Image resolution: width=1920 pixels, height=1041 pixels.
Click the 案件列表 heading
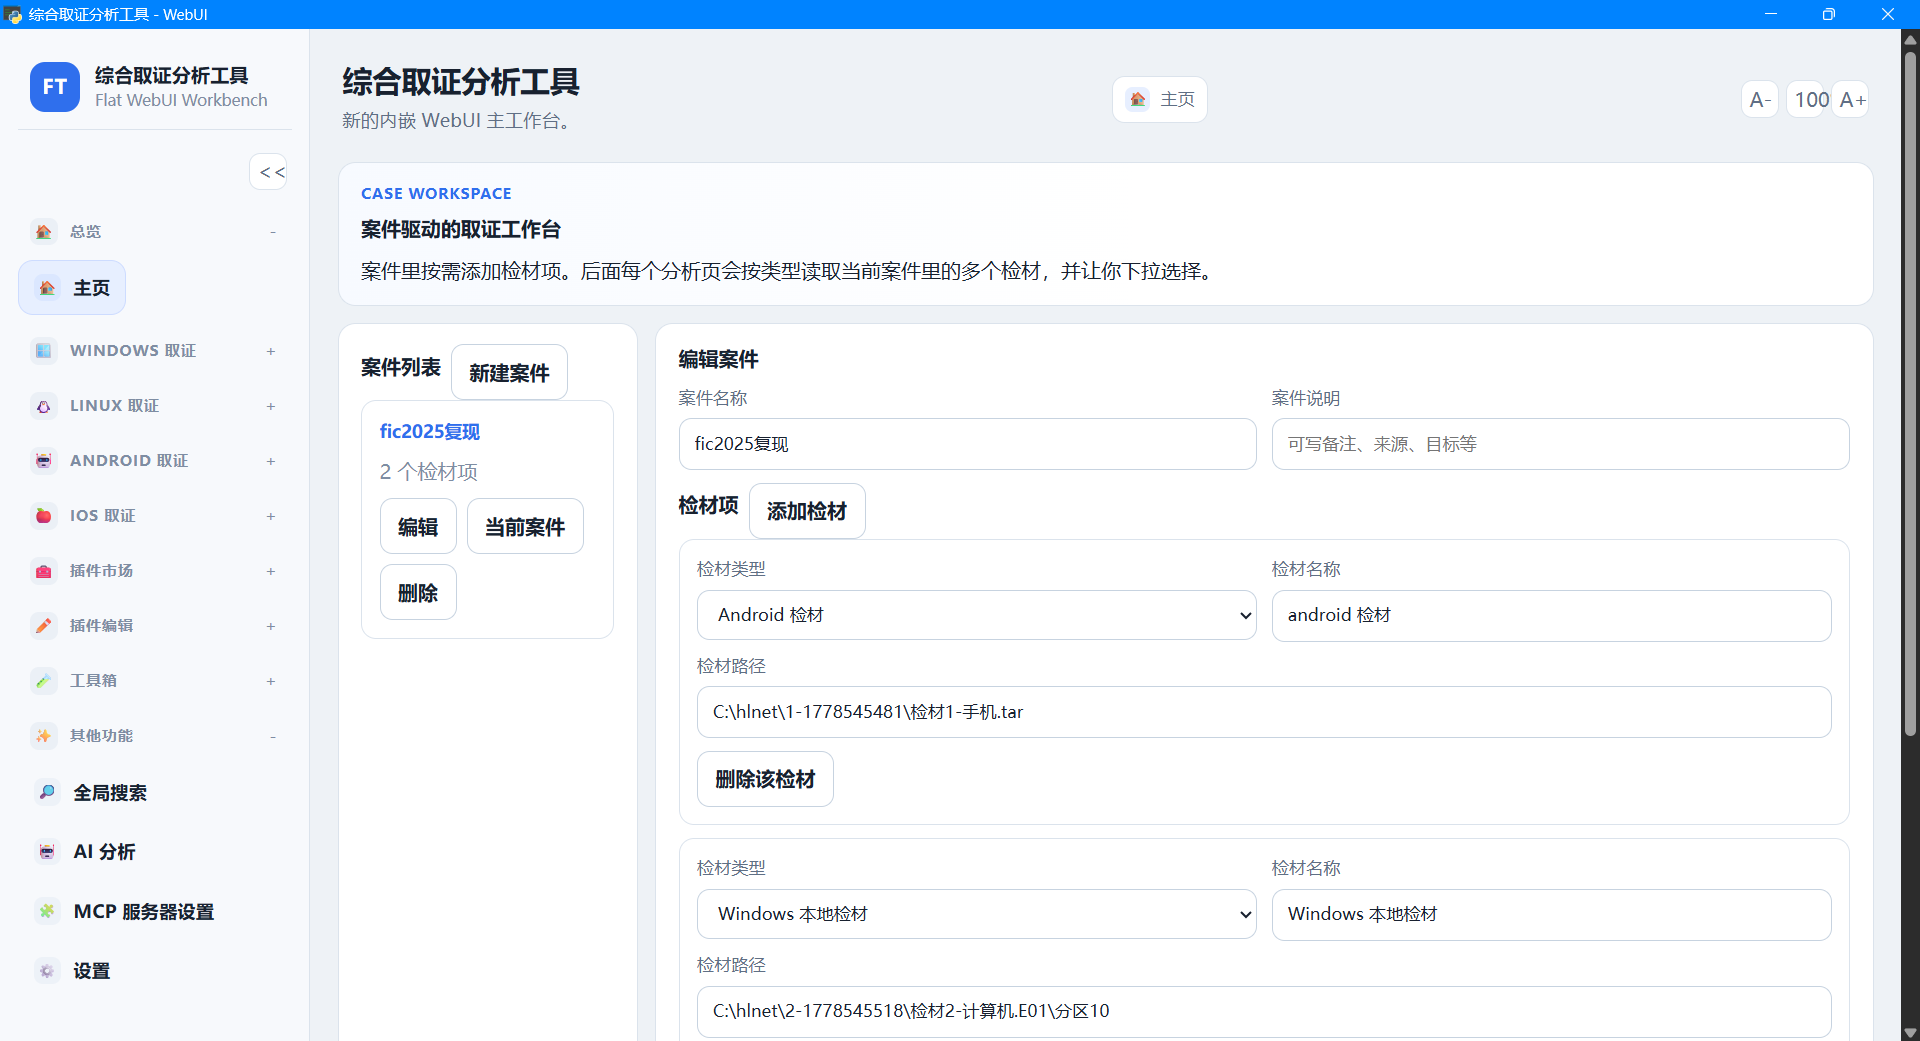(x=400, y=367)
